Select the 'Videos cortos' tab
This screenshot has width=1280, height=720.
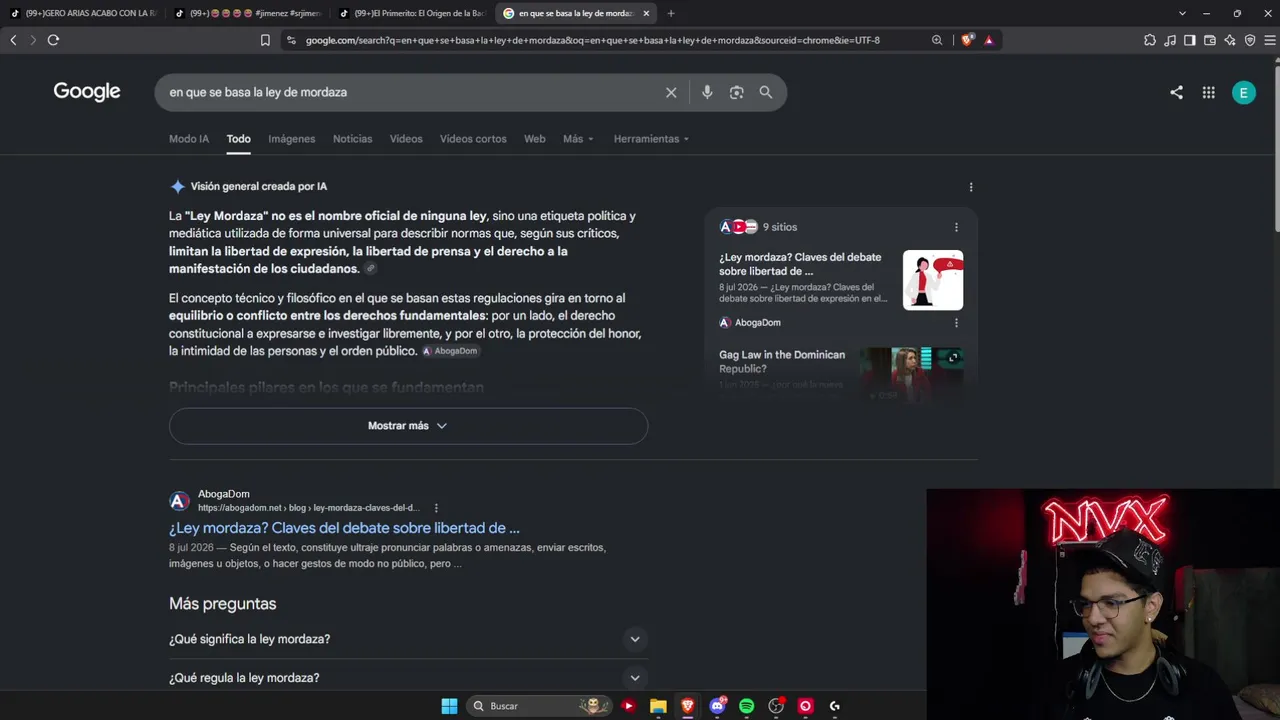473,139
